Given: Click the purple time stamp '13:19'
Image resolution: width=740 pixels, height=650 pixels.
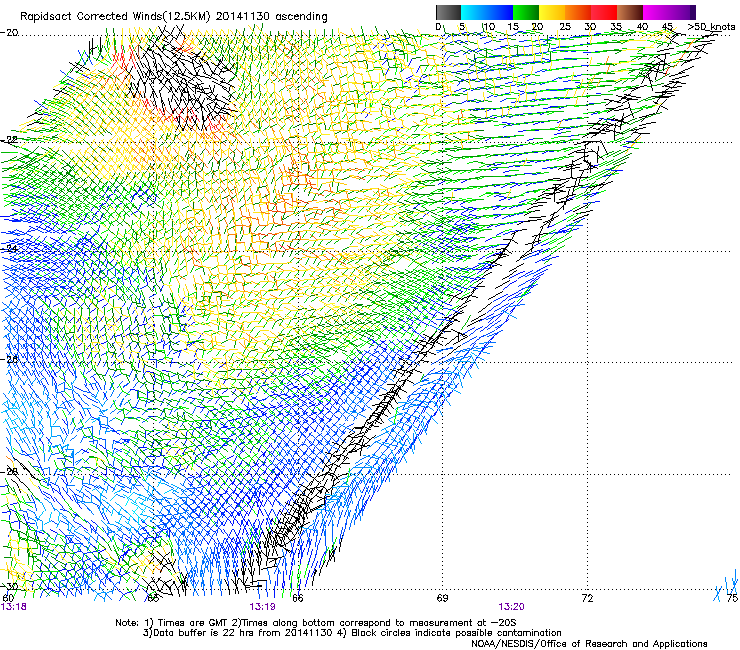Looking at the screenshot, I should tap(262, 607).
